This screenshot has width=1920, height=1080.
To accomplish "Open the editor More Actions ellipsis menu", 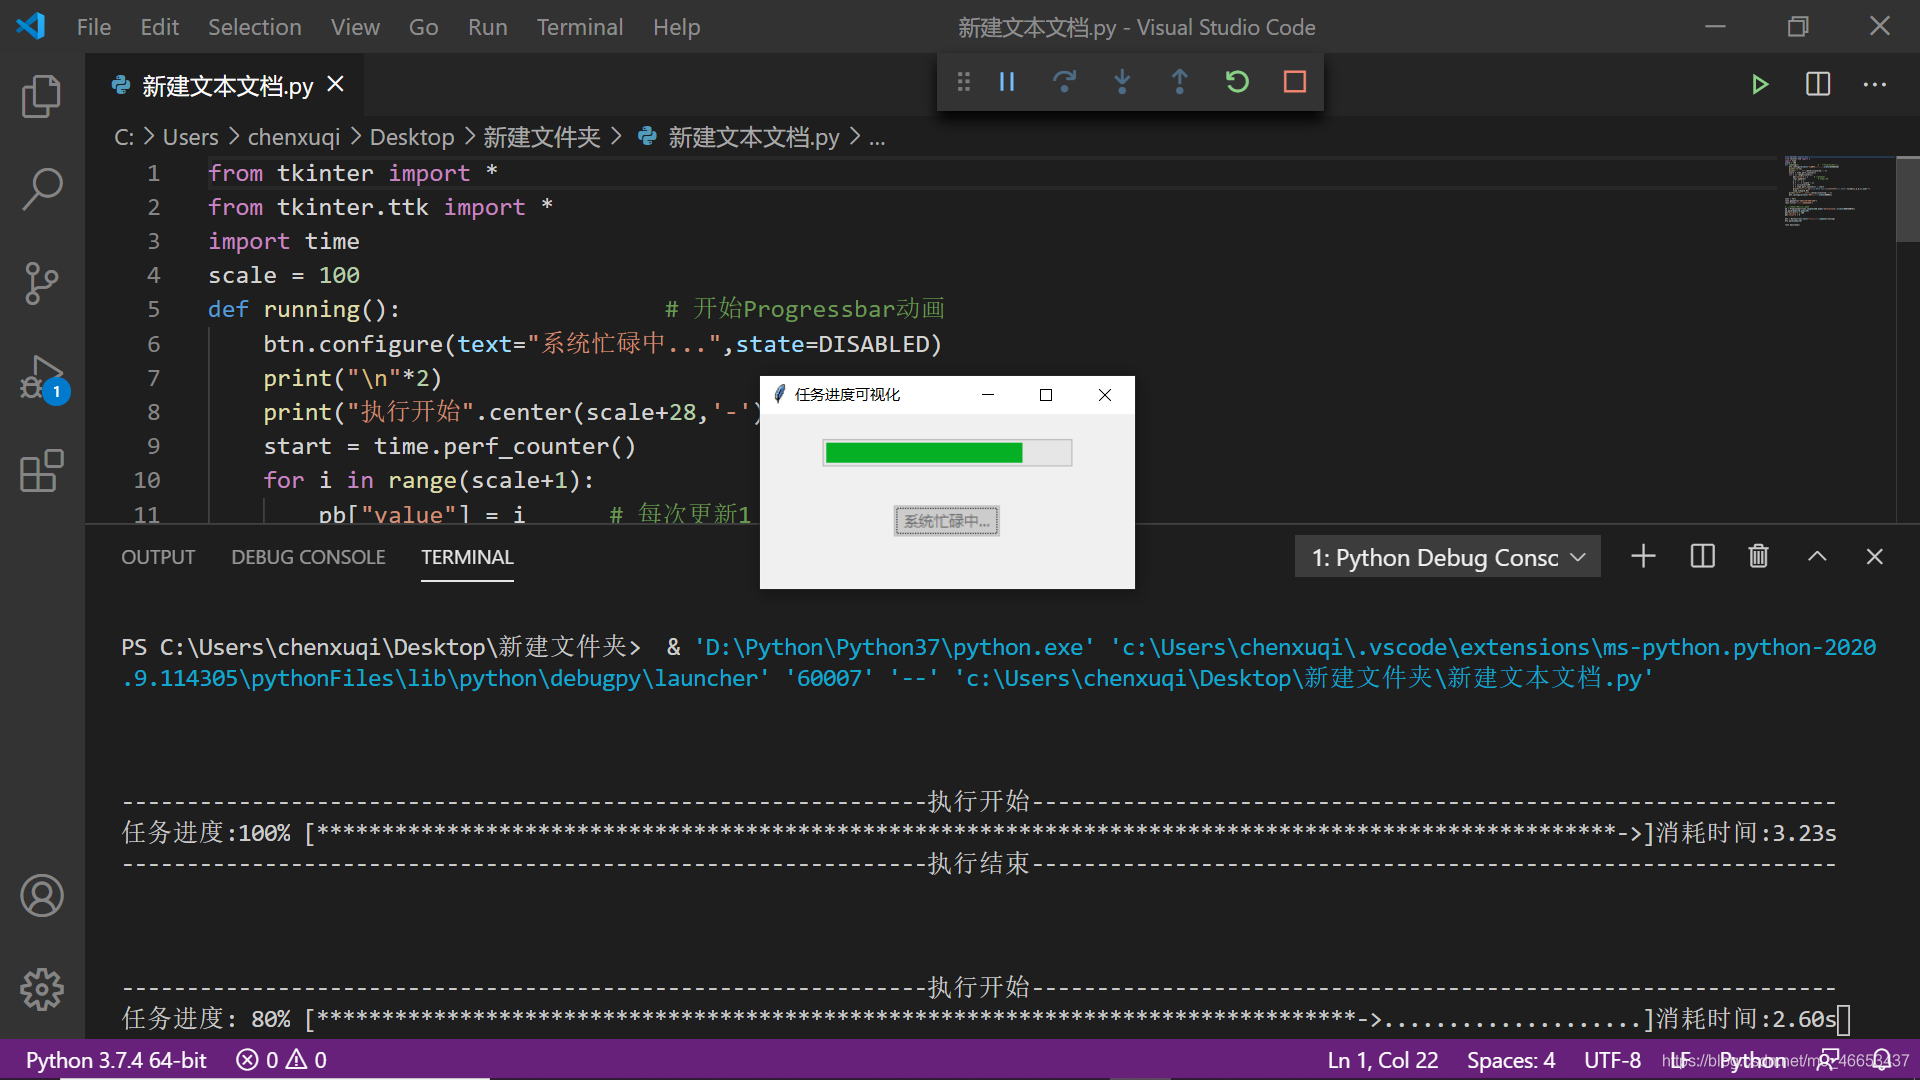I will click(x=1875, y=84).
